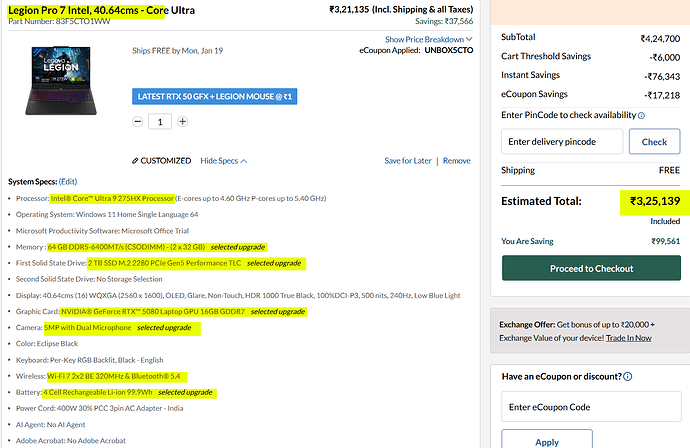Click the CUSTOMIZED pencil icon

point(136,161)
